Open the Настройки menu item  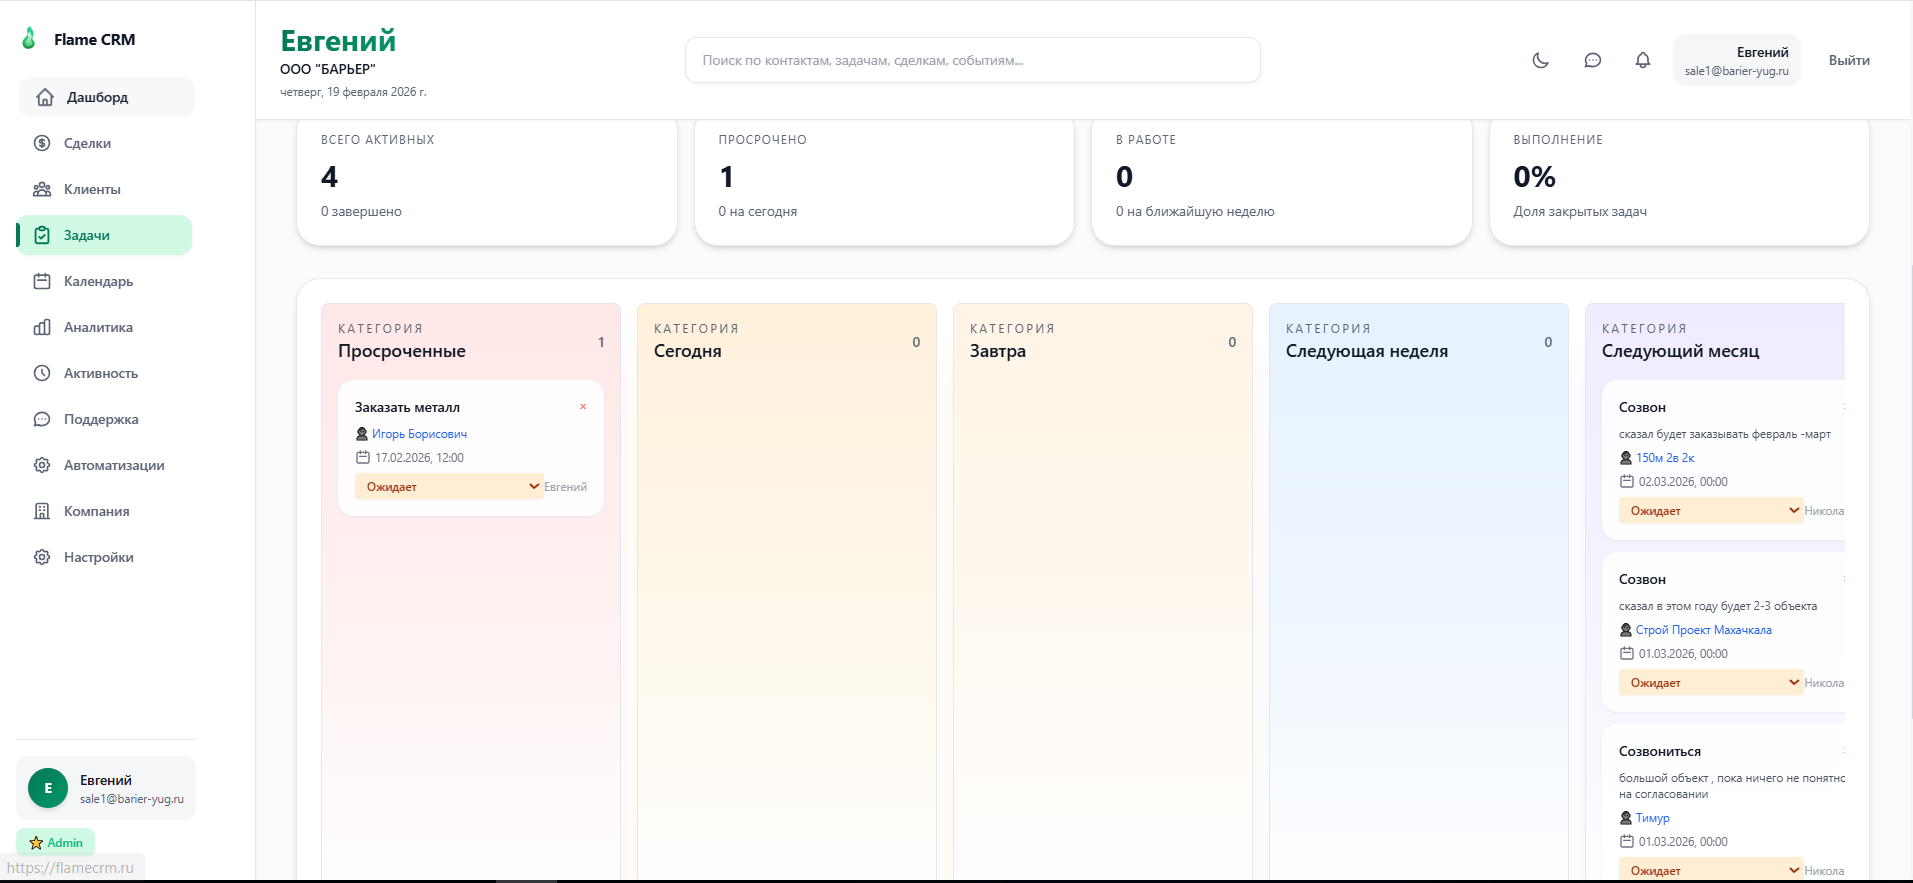98,557
